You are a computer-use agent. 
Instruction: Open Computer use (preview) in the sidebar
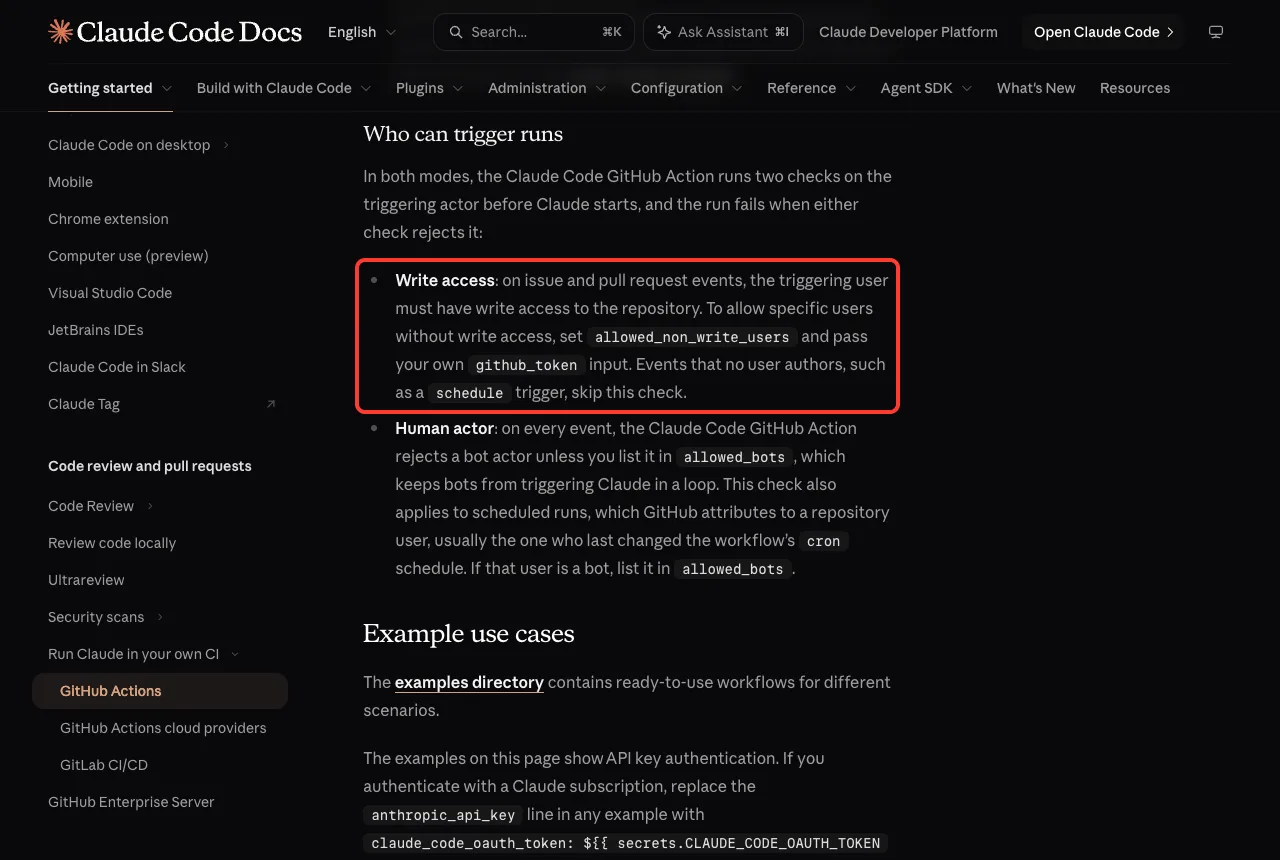128,256
